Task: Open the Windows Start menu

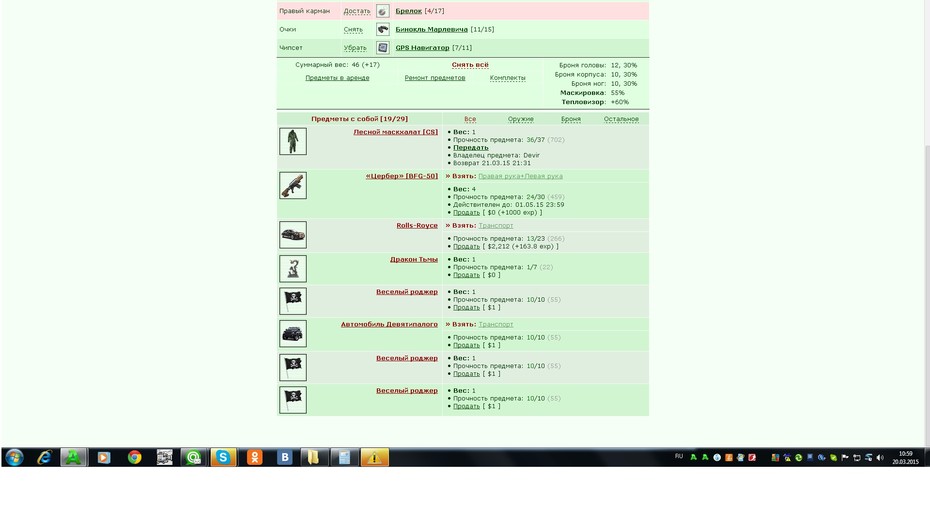Action: tap(14, 457)
